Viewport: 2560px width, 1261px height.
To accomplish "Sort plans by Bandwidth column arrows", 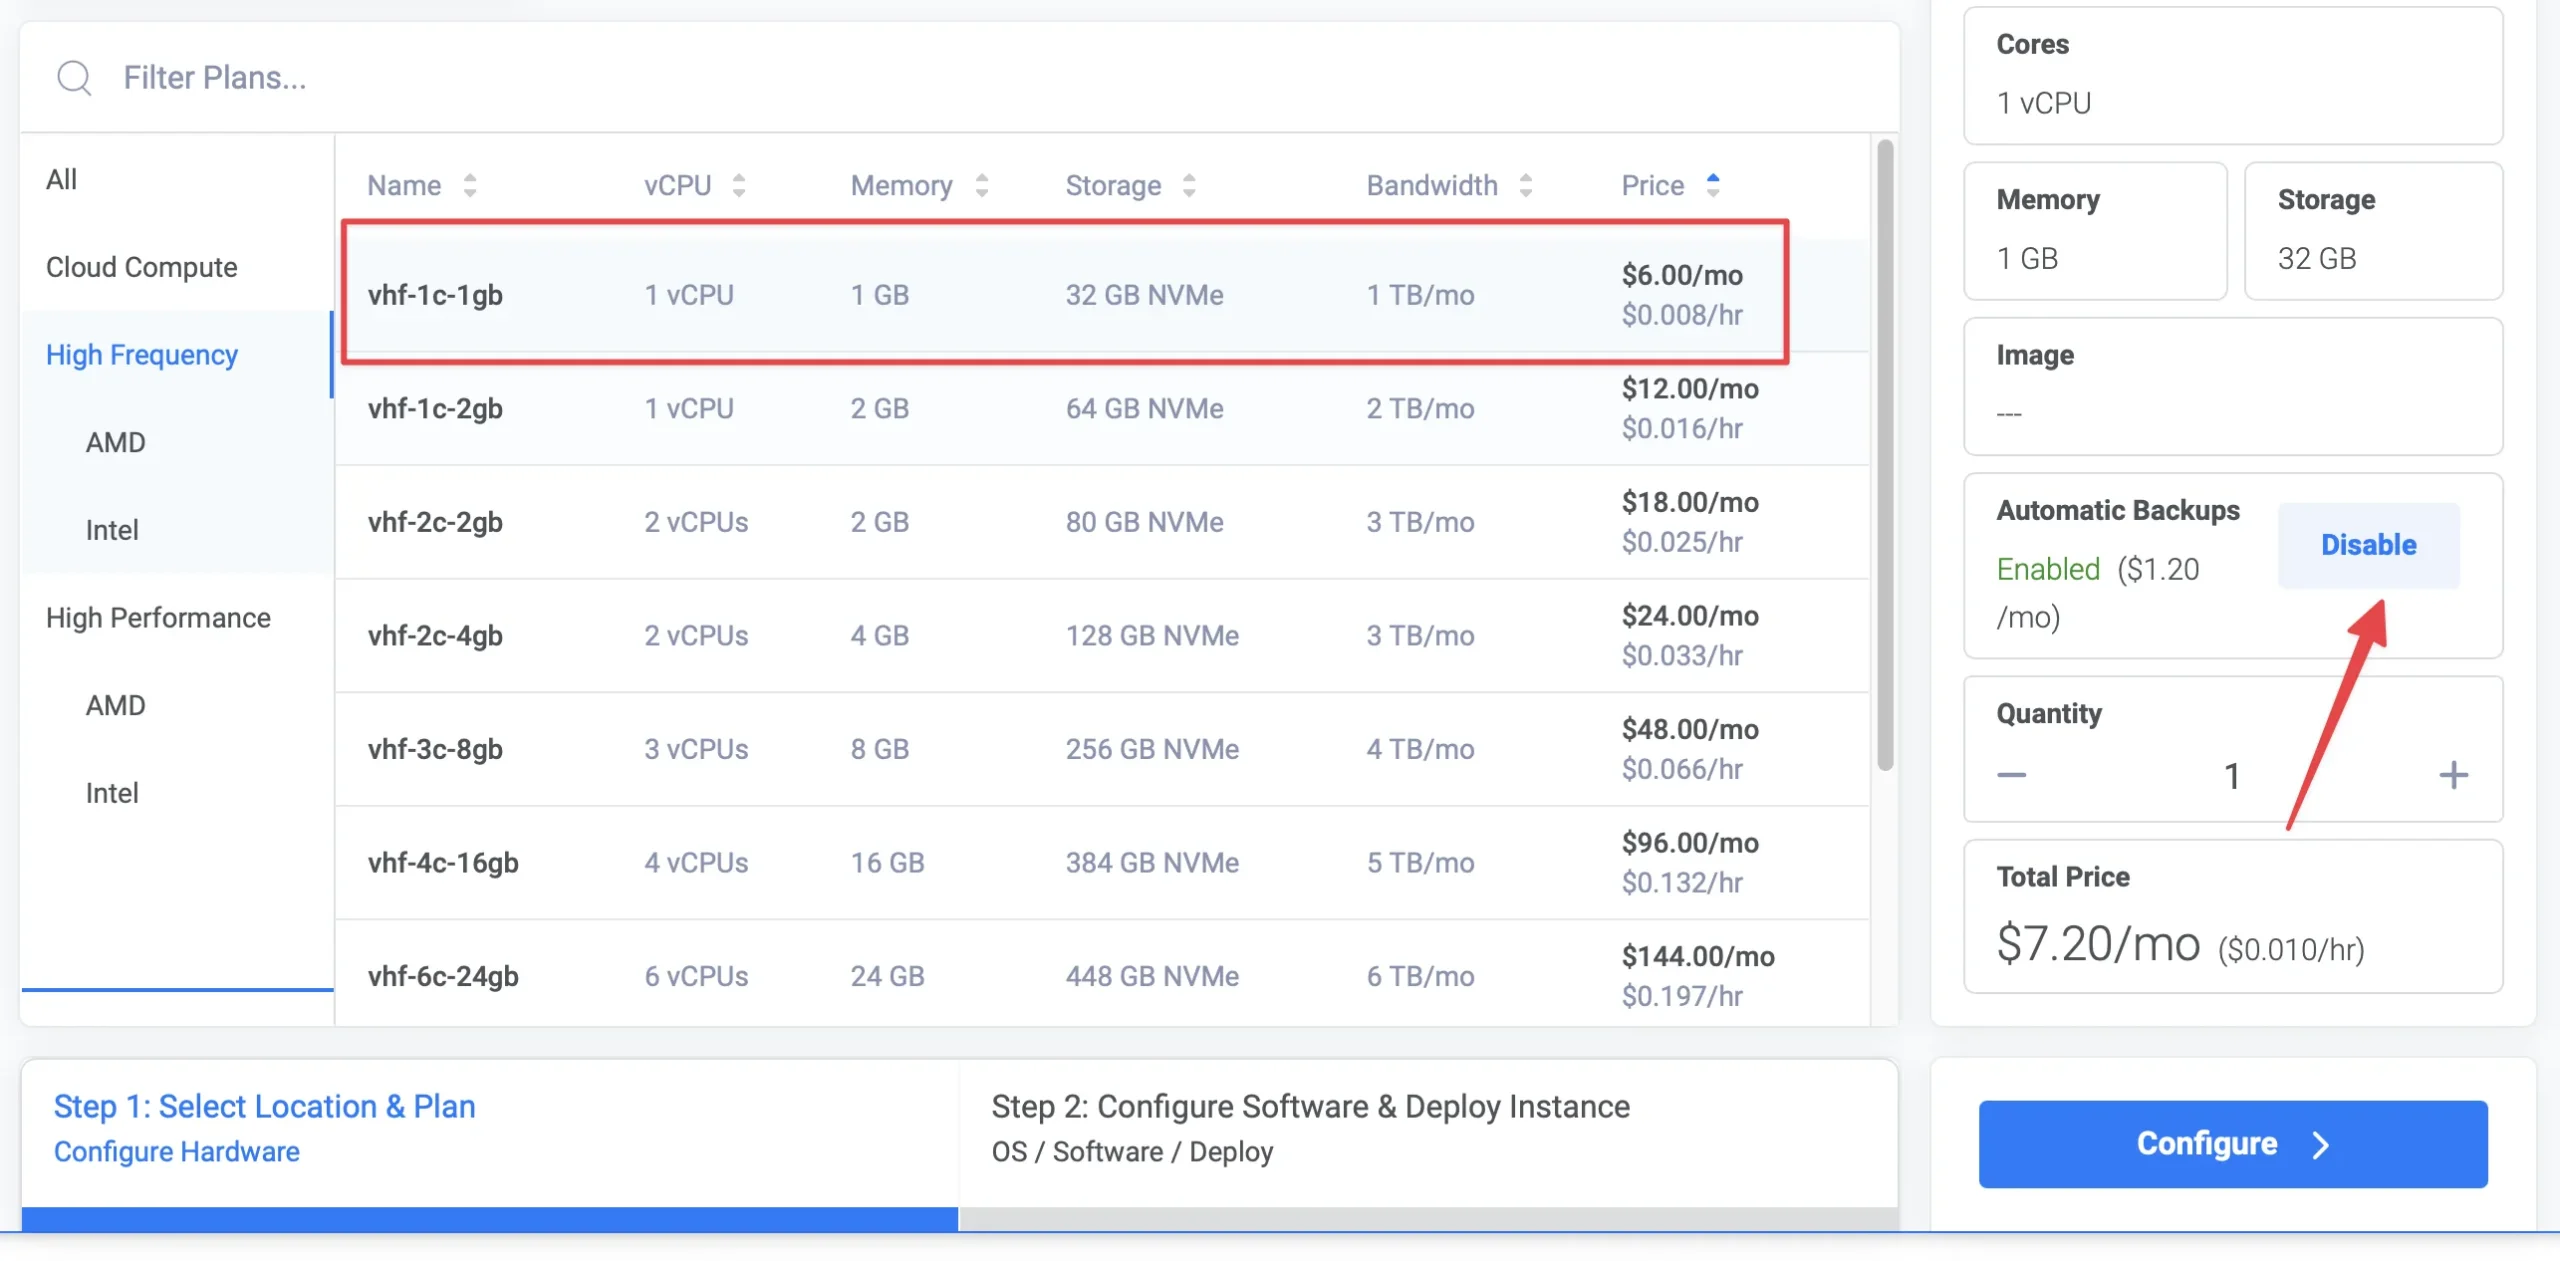I will coord(1526,185).
